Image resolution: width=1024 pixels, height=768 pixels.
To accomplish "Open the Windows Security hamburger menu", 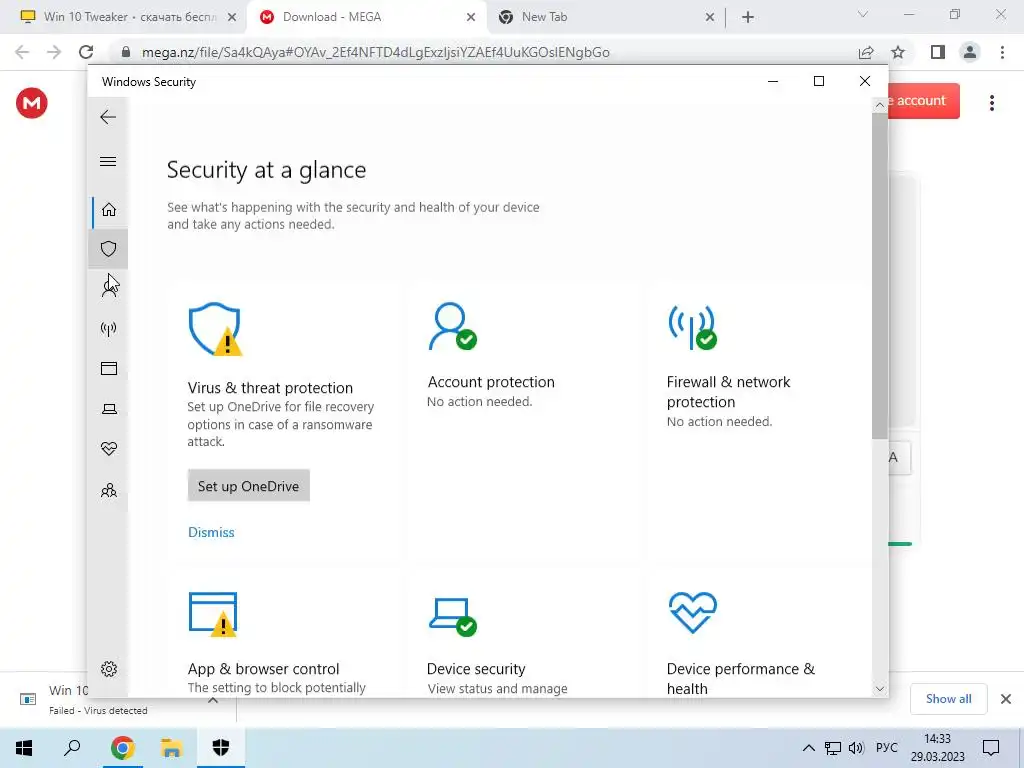I will [108, 161].
